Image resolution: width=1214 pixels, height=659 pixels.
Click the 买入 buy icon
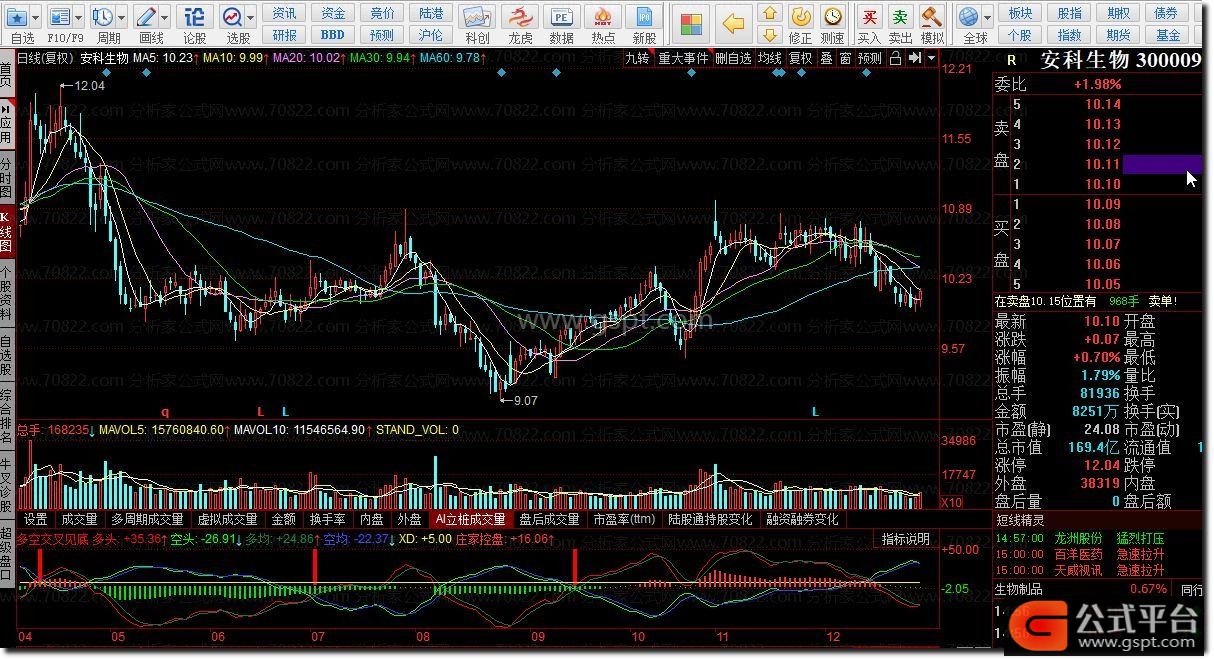(x=870, y=17)
